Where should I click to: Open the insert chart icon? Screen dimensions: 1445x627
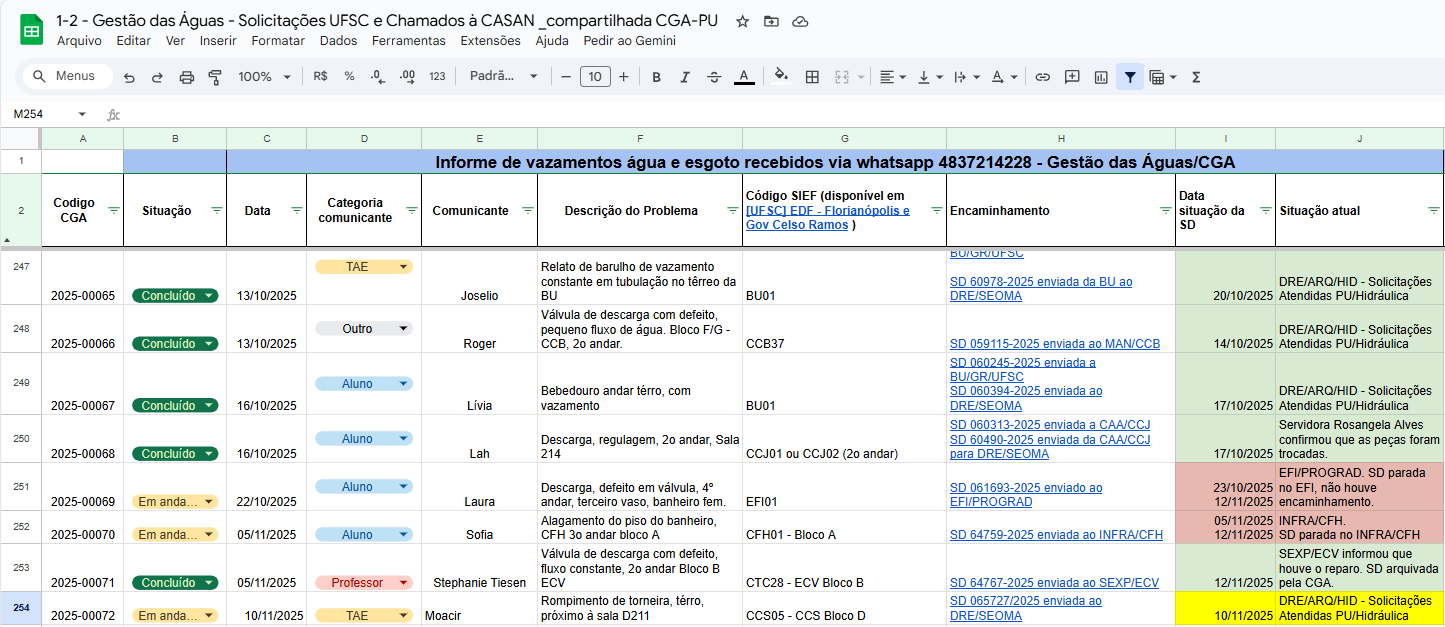(1100, 76)
